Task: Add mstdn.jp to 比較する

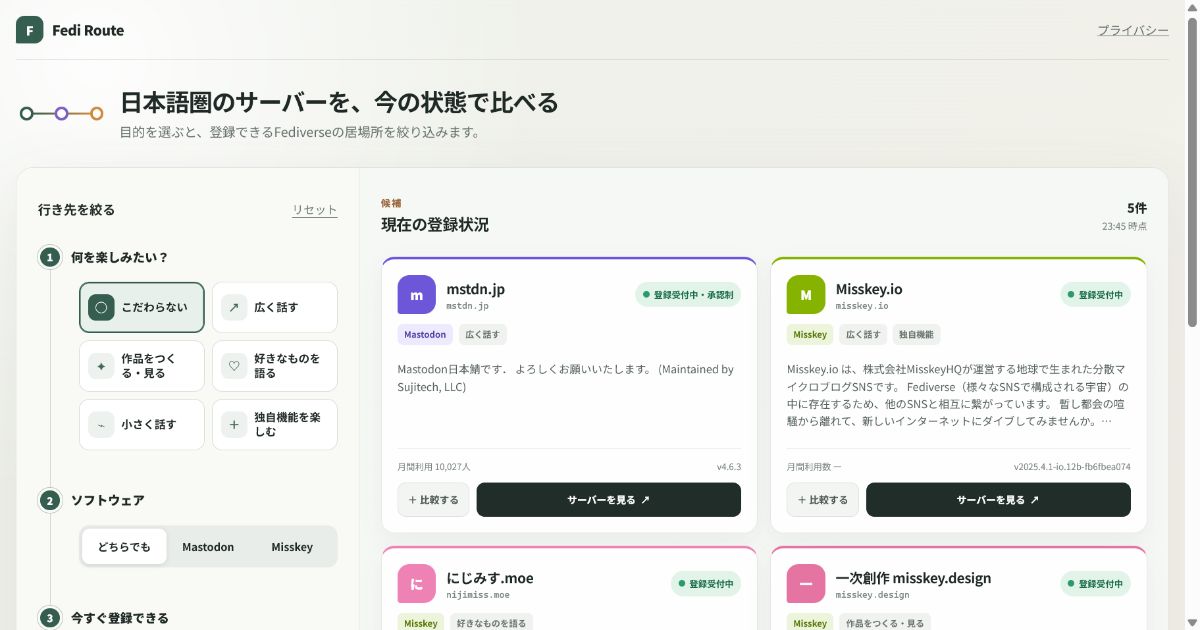Action: [x=433, y=500]
